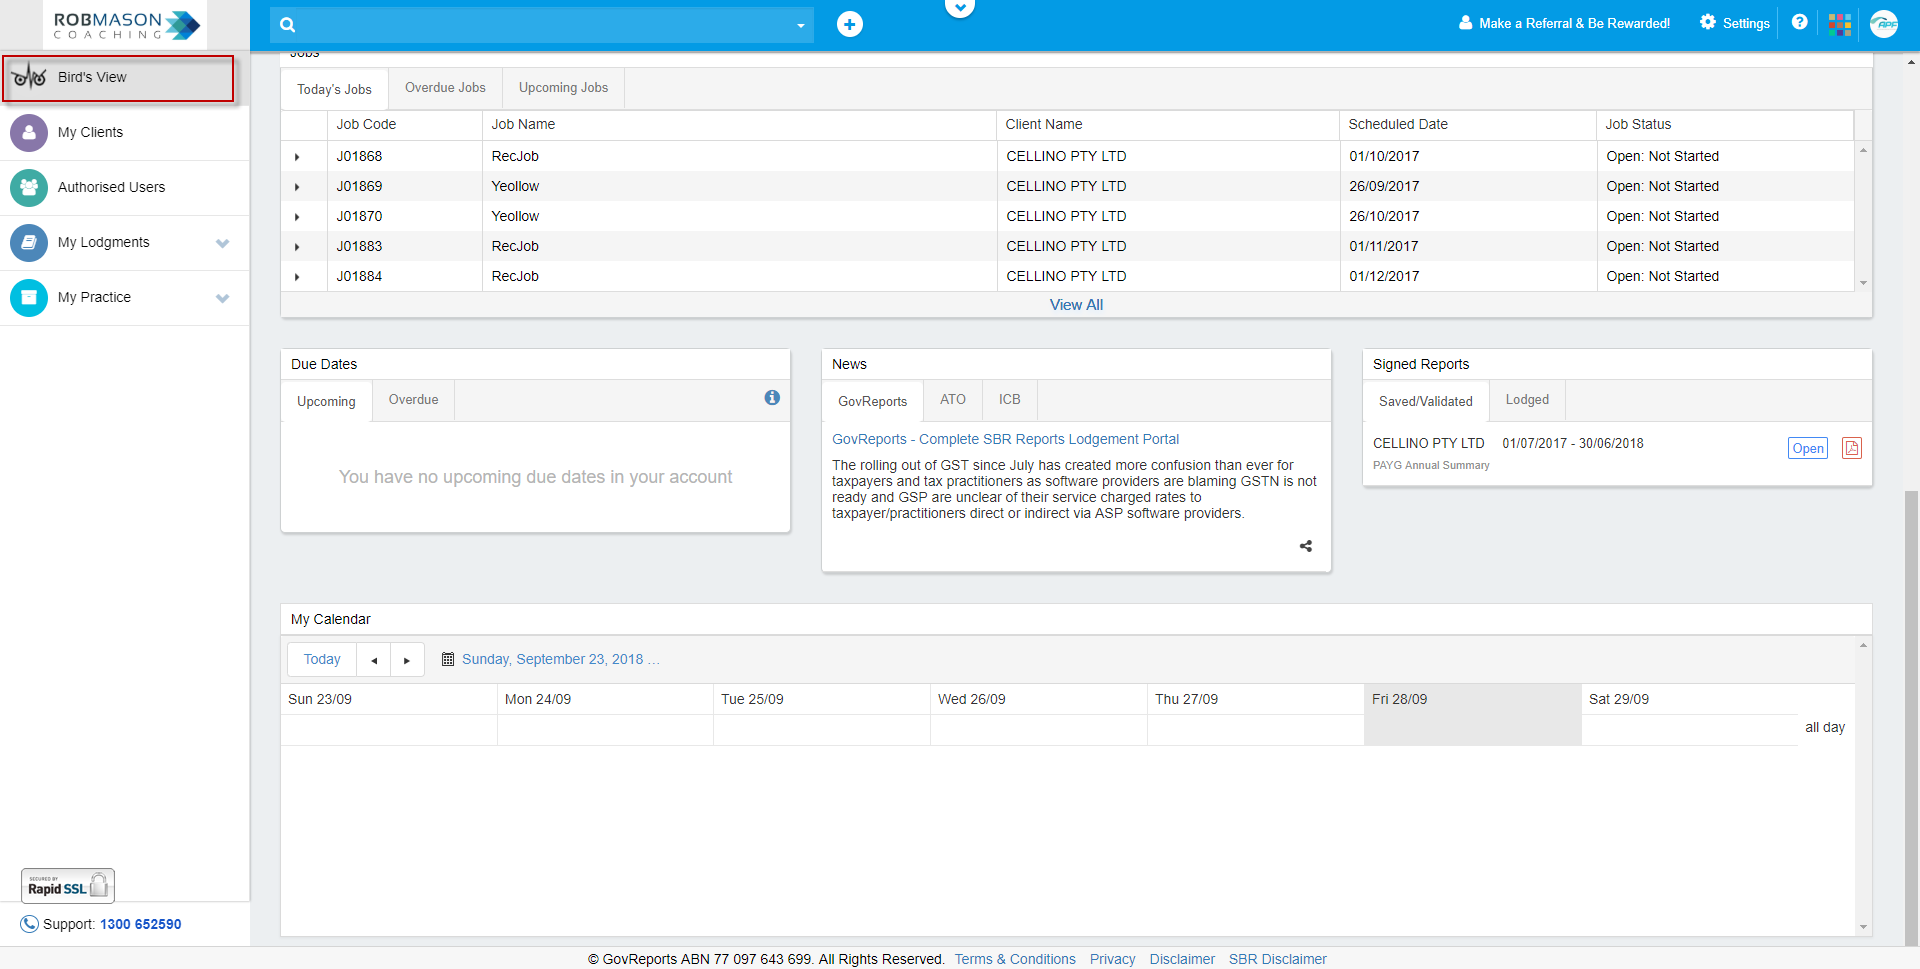Click Make a Referral & Be Rewarded
The height and width of the screenshot is (969, 1920).
[1564, 23]
